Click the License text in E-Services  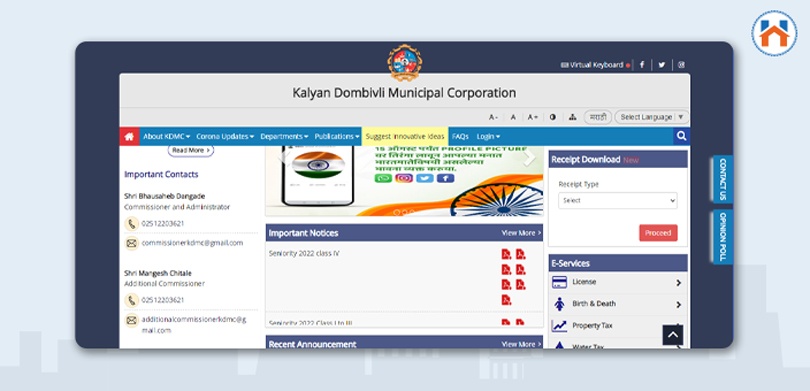tap(584, 282)
